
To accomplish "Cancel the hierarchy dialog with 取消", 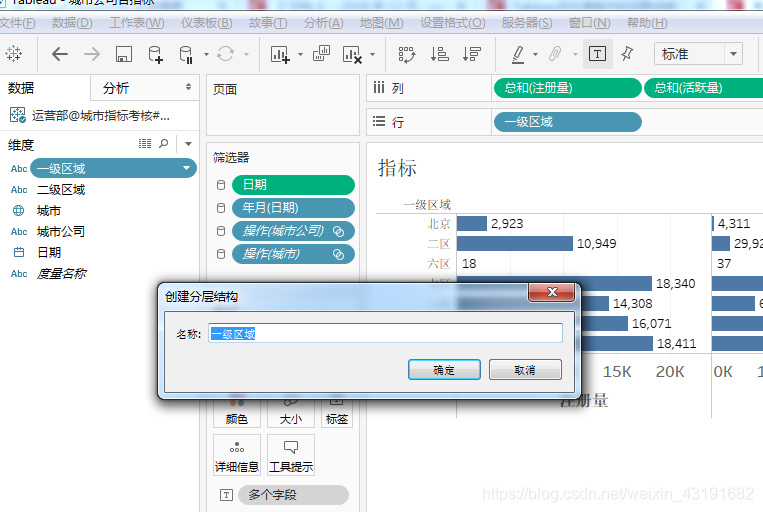I will [x=525, y=370].
